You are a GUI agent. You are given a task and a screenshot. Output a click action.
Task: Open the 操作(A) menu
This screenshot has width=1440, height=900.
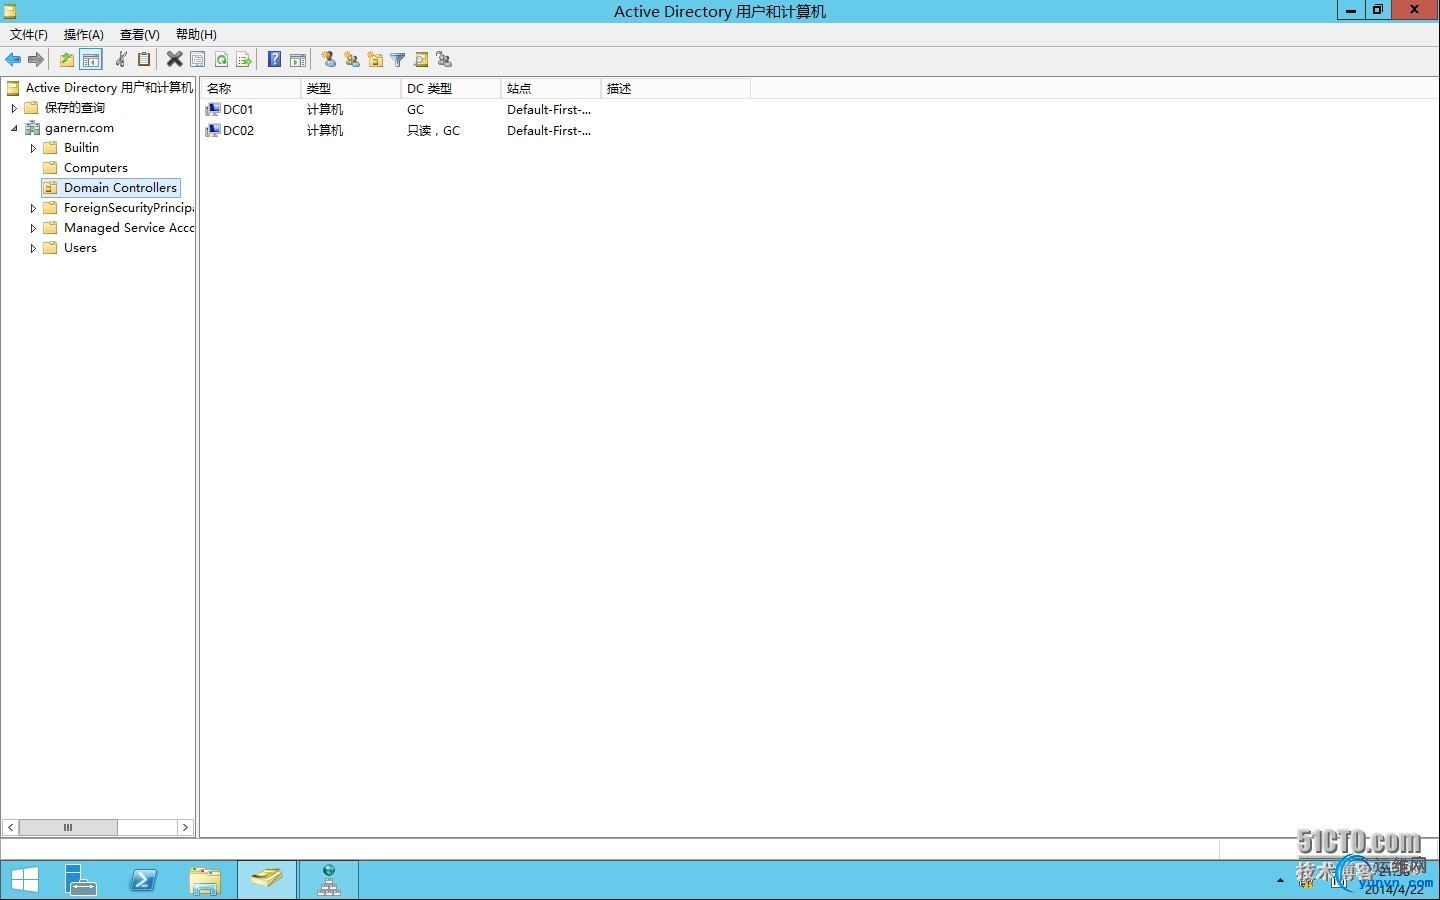84,34
